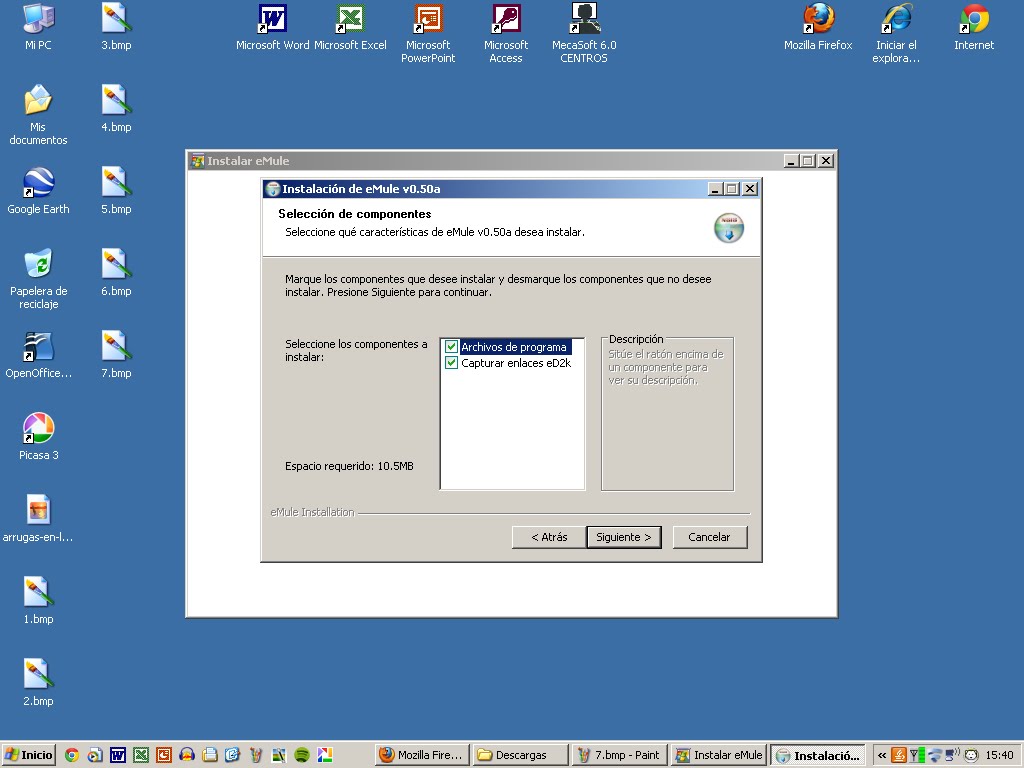
Task: Expand hidden tray icons with chevron
Action: click(x=882, y=755)
